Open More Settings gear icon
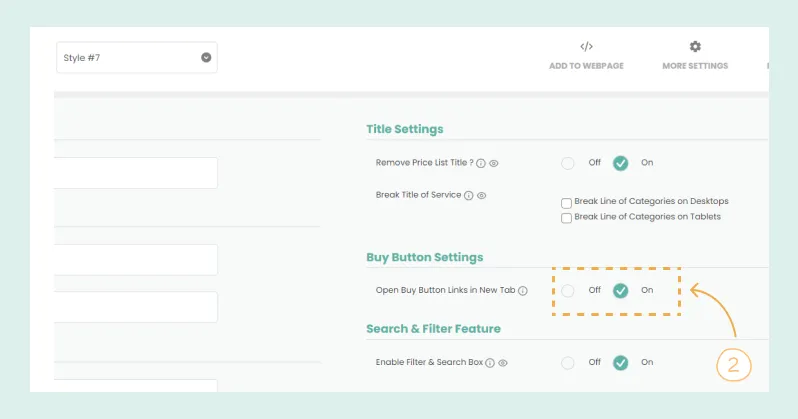 click(x=695, y=46)
